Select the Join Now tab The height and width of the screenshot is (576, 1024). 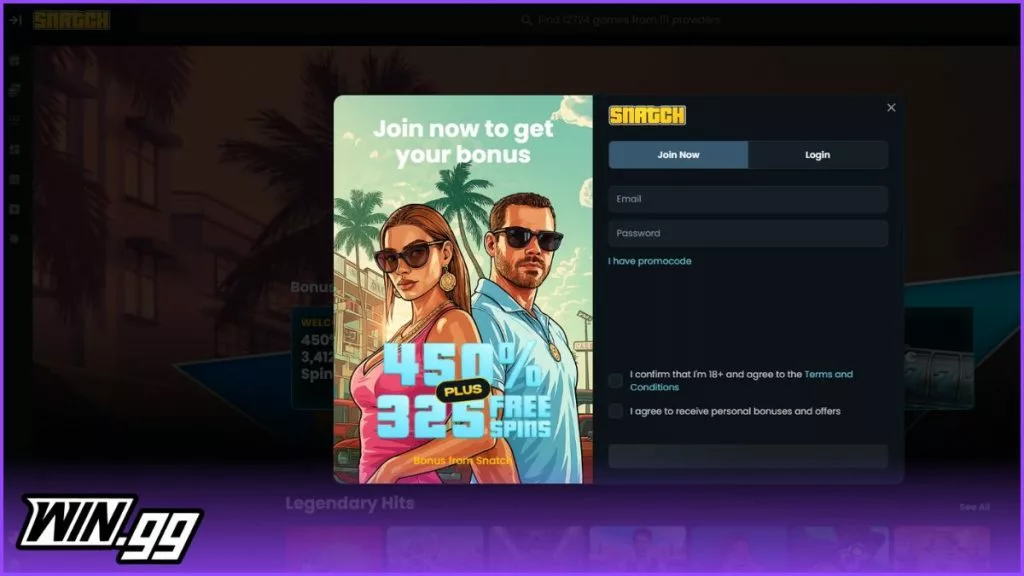coord(678,155)
